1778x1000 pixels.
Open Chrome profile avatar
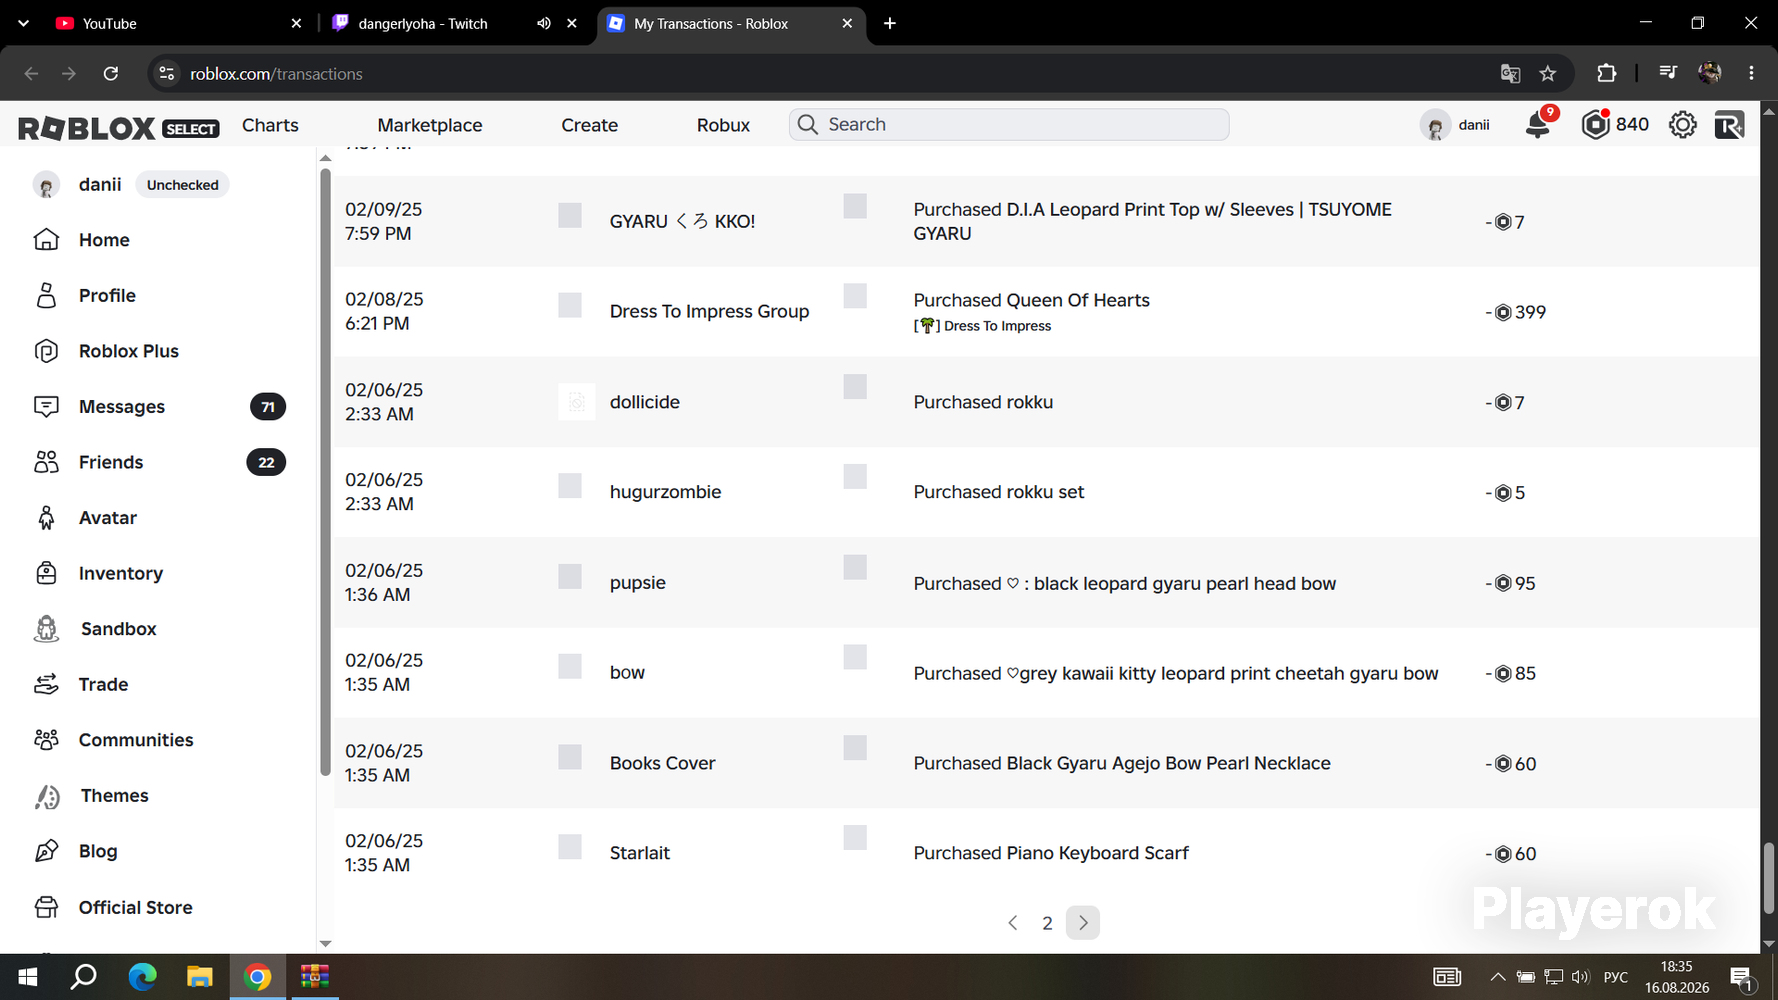[x=1709, y=73]
